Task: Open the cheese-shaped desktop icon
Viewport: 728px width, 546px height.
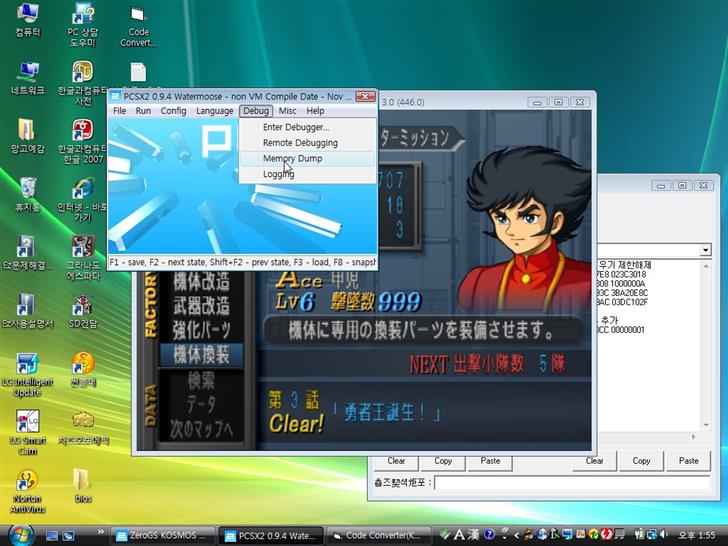Action: point(83,428)
